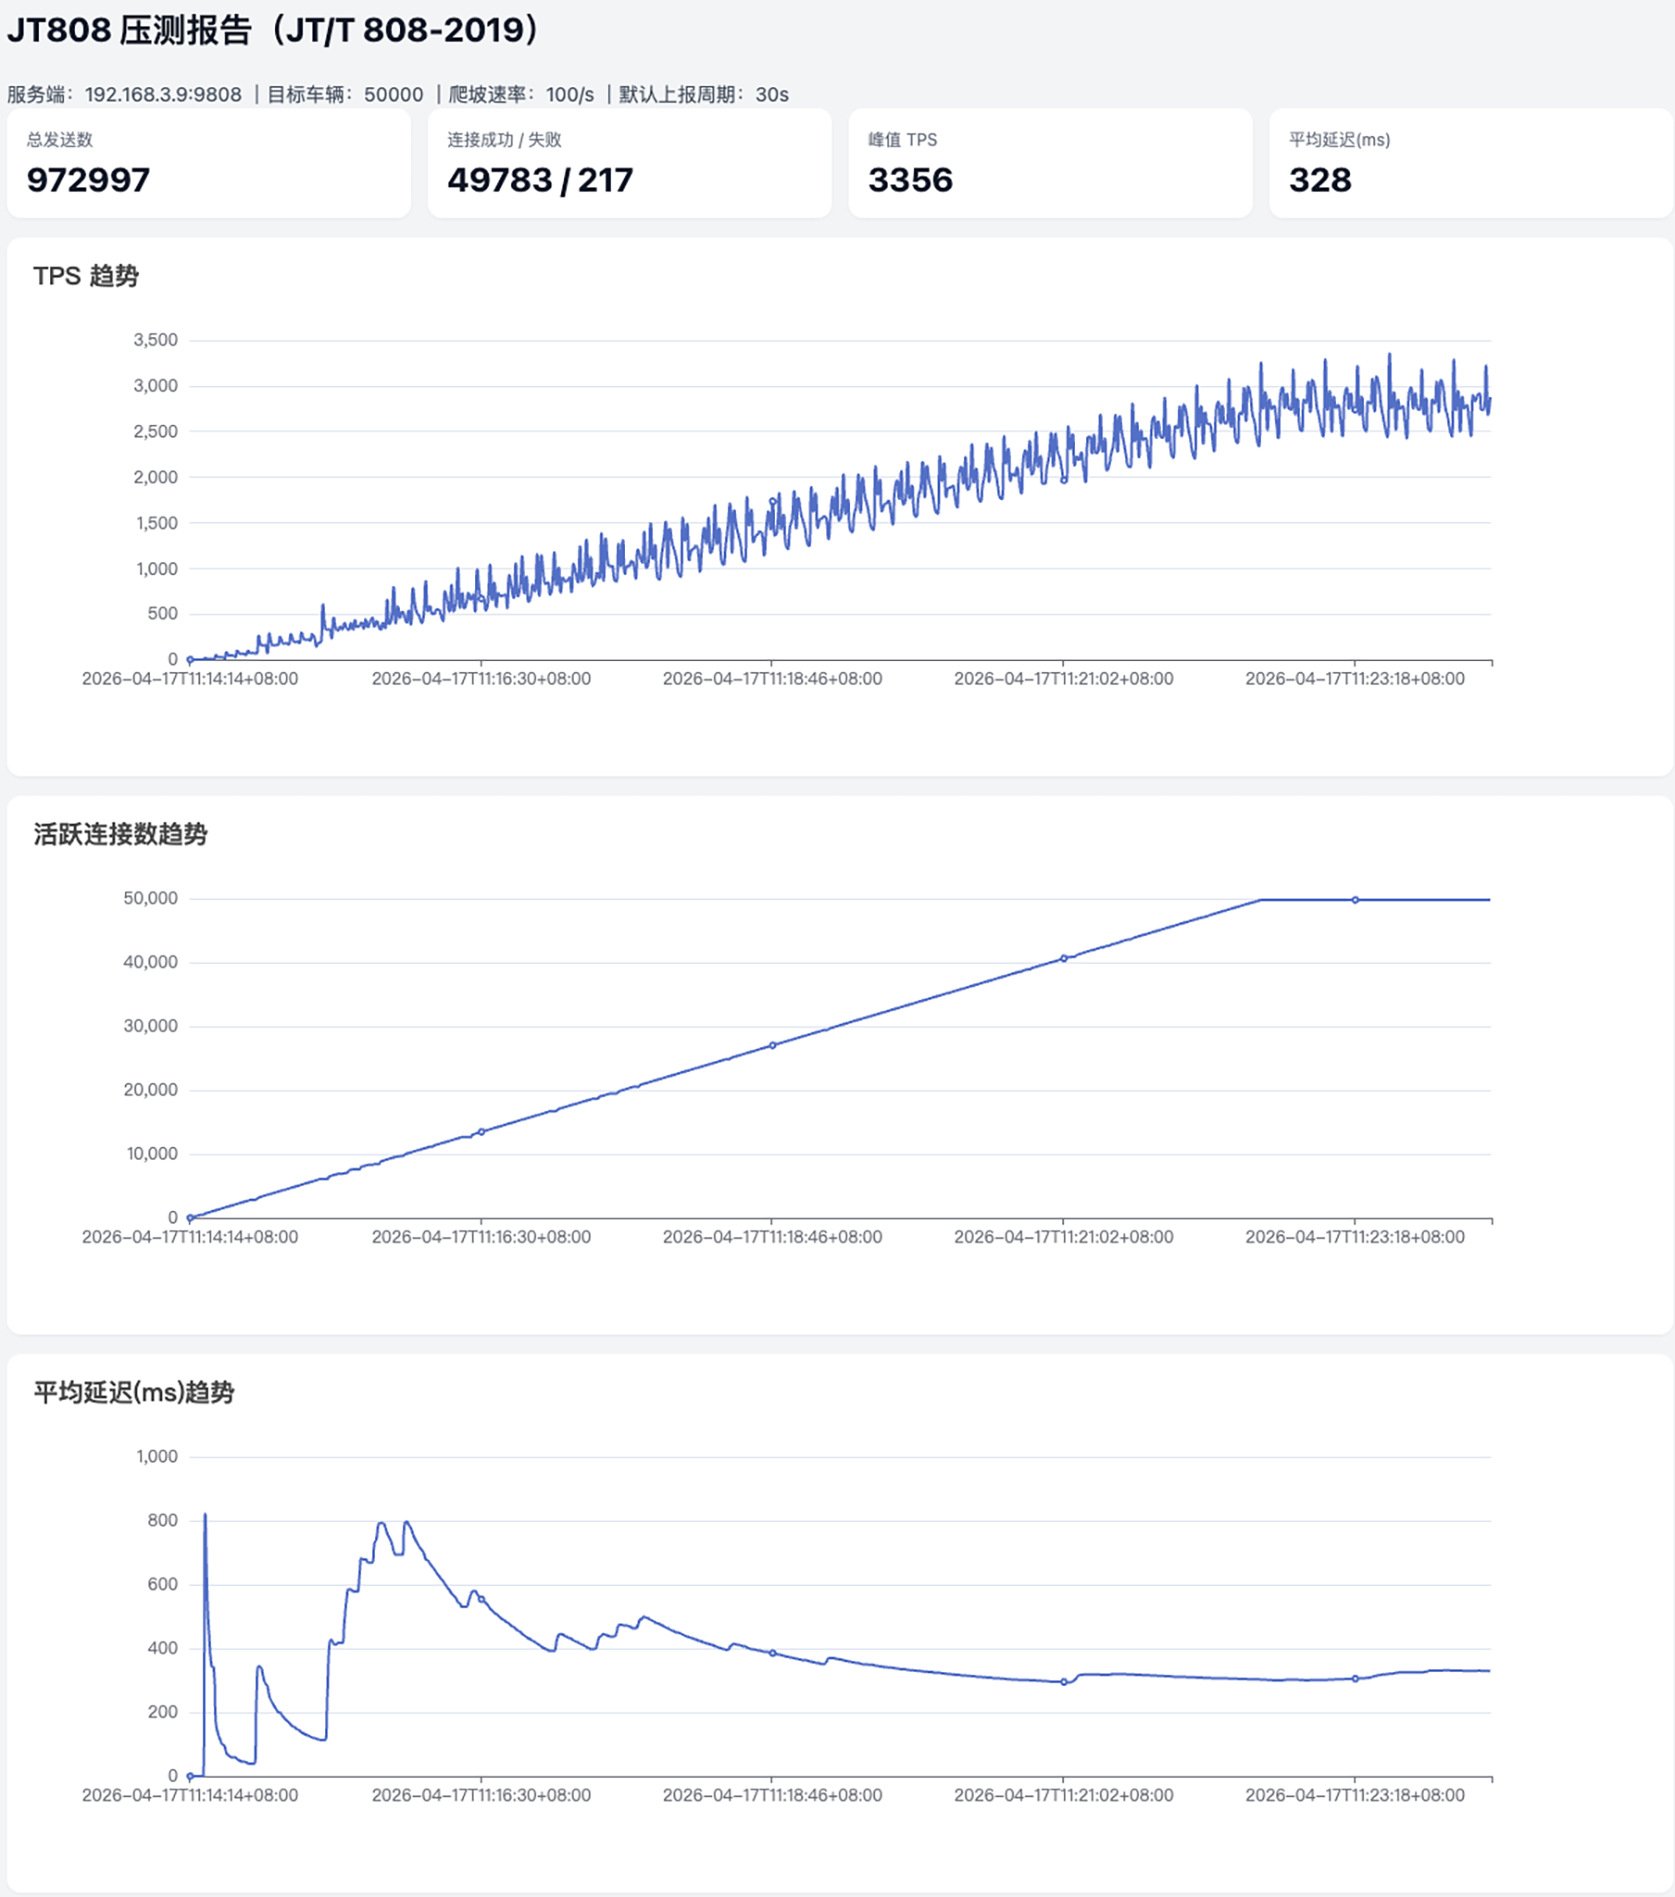
Task: Click the 11:18:46 data point on active connections chart
Action: pos(772,1045)
